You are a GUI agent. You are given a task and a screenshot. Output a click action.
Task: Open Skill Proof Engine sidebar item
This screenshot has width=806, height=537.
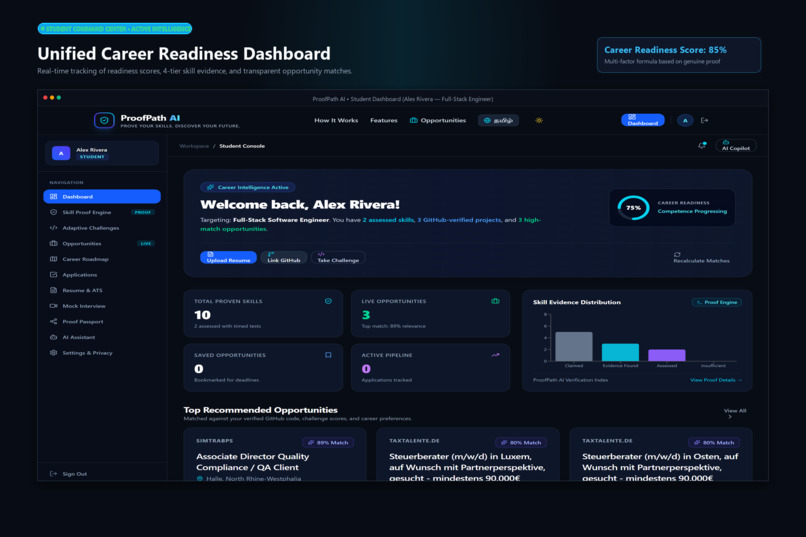(102, 212)
